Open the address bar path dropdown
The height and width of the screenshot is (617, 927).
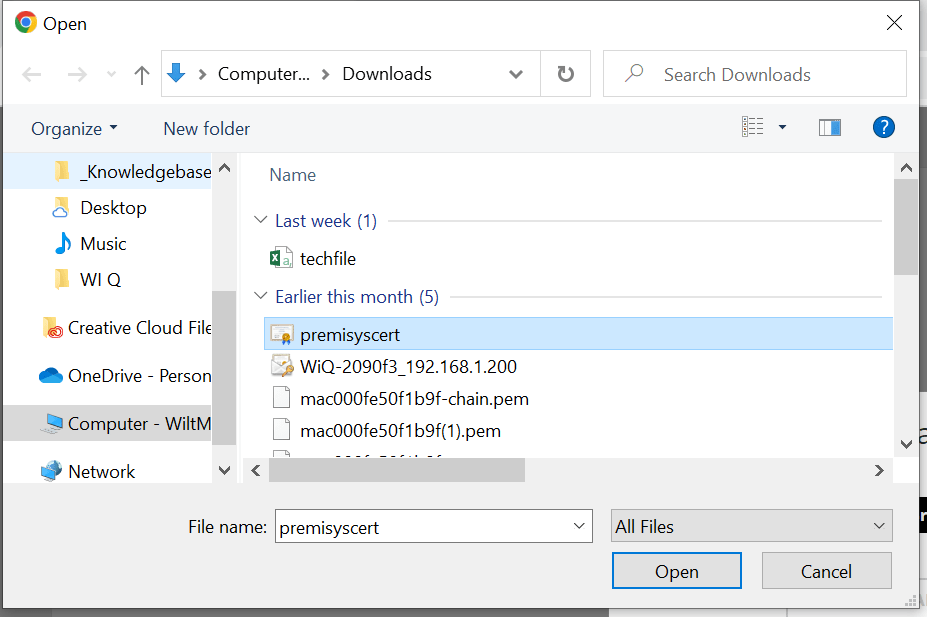515,73
